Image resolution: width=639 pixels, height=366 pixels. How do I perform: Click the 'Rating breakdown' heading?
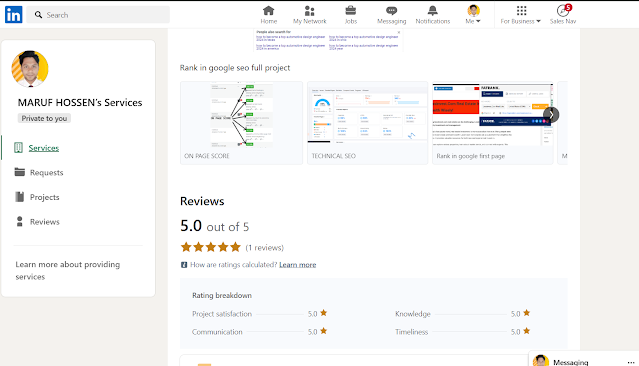pos(222,295)
